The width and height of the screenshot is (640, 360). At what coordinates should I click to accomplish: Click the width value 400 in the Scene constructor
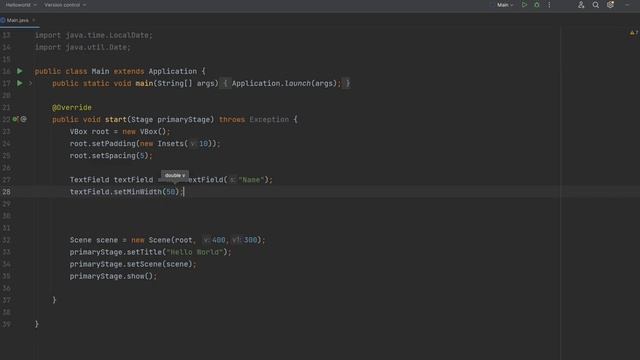click(218, 240)
